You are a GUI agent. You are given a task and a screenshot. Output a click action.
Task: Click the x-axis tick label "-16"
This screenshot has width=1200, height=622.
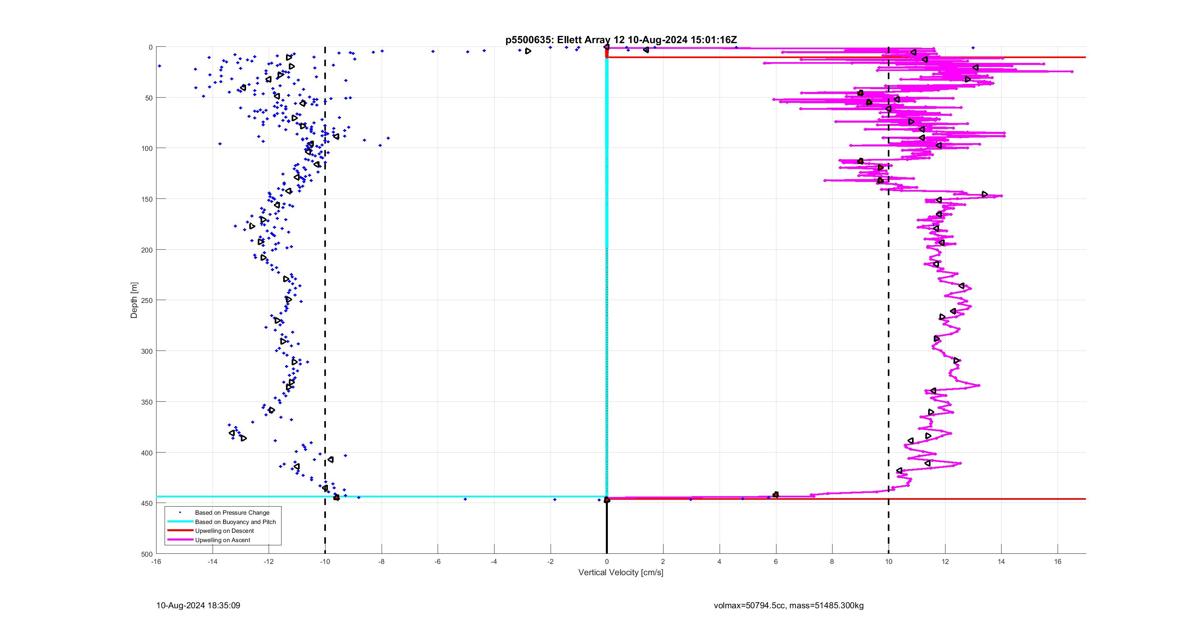tap(156, 562)
